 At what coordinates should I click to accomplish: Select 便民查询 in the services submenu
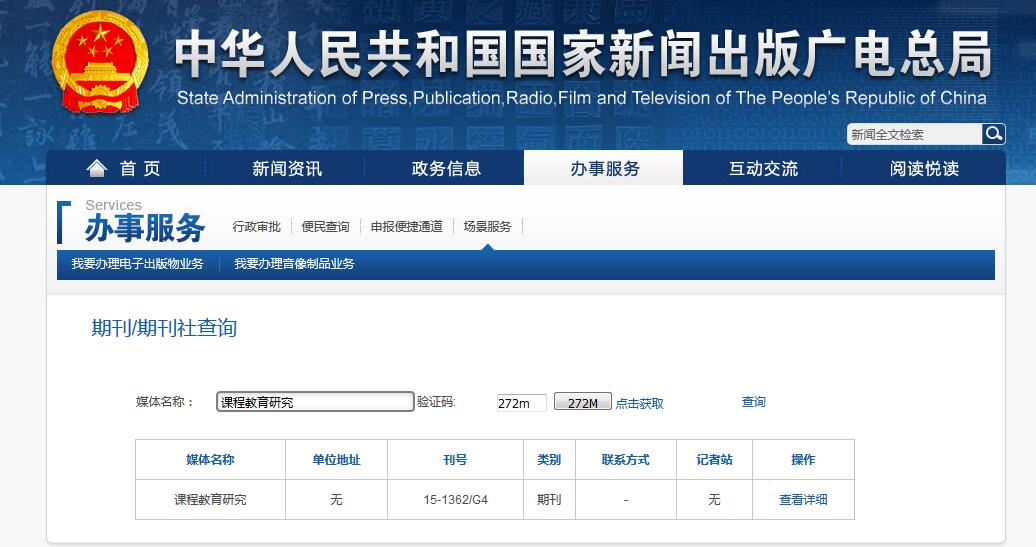(x=326, y=227)
